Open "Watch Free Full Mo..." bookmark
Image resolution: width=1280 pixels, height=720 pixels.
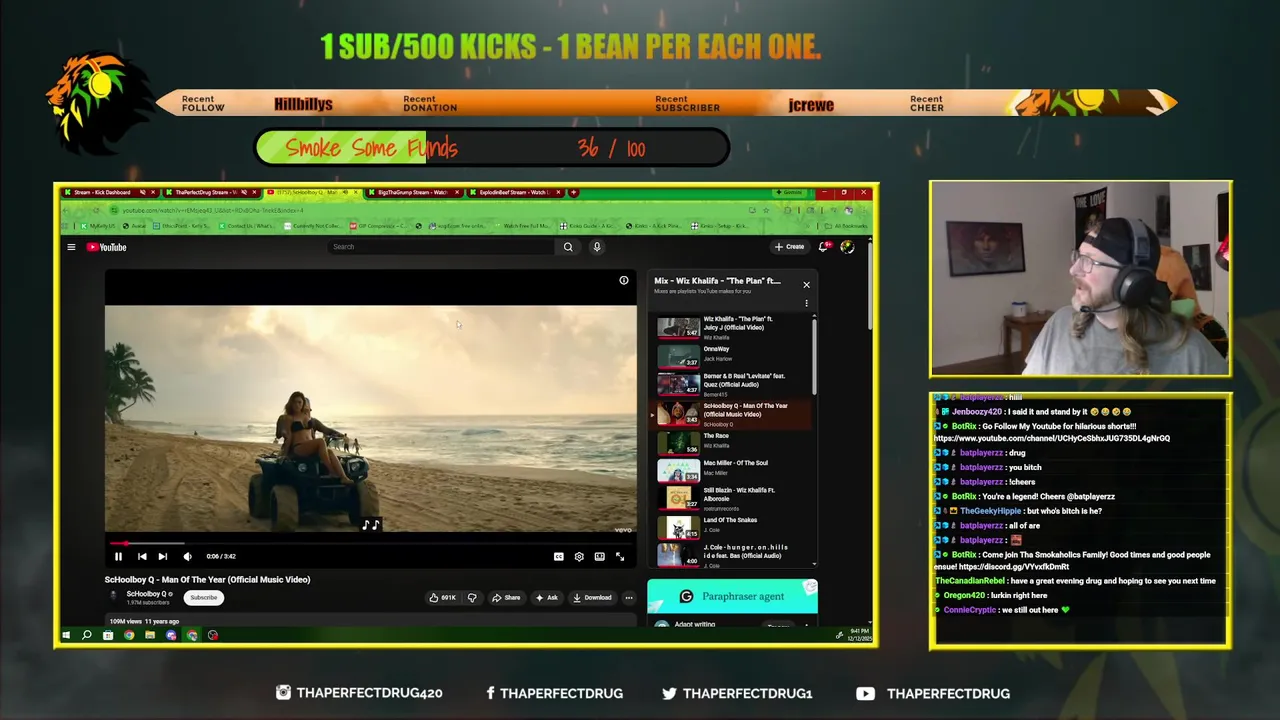[x=521, y=226]
